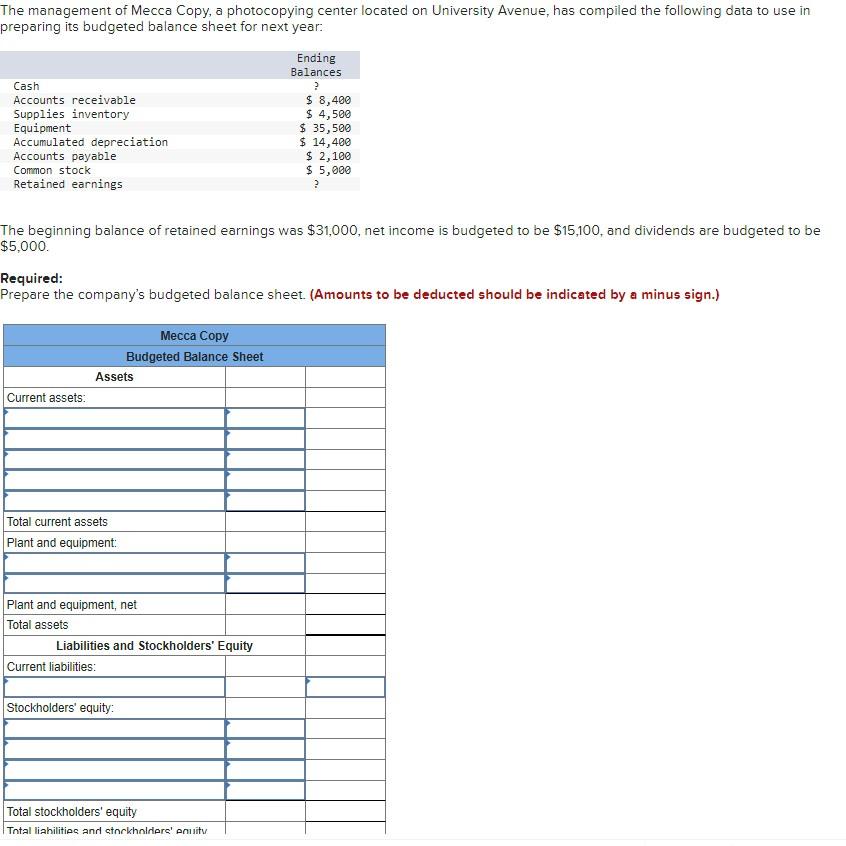
Task: Click 'Accounts receivable' in data table
Action: point(74,100)
